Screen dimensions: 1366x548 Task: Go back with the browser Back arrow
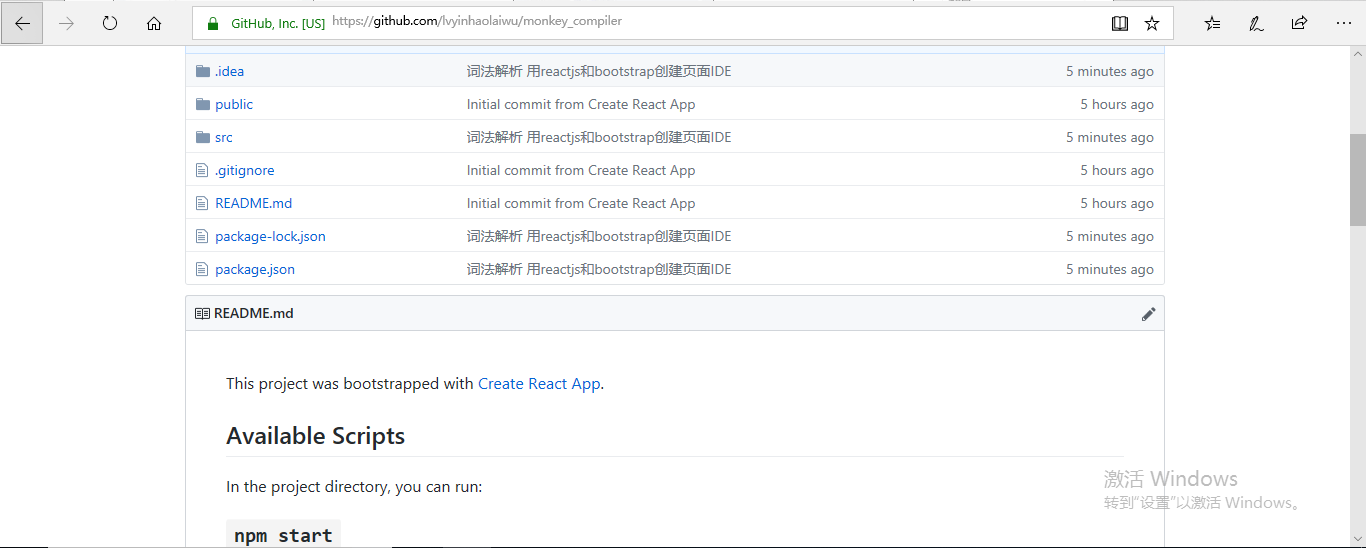tap(22, 23)
